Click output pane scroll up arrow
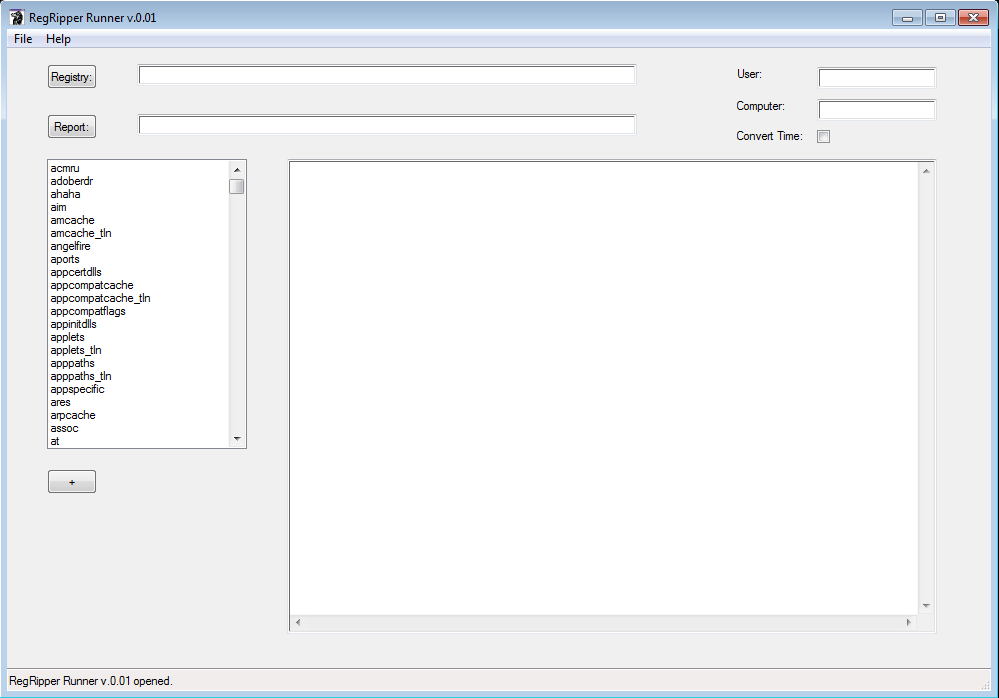The height and width of the screenshot is (698, 999). point(926,171)
